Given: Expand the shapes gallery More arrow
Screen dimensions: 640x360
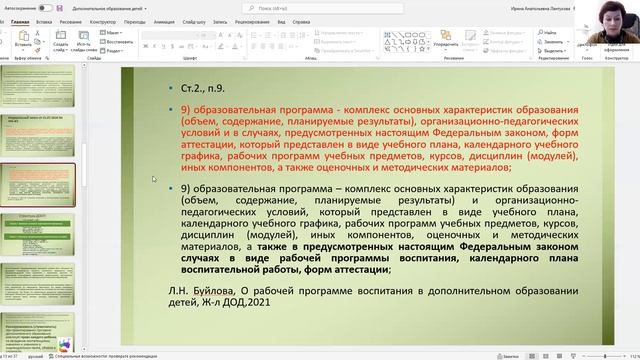Looking at the screenshot, I should [x=428, y=49].
